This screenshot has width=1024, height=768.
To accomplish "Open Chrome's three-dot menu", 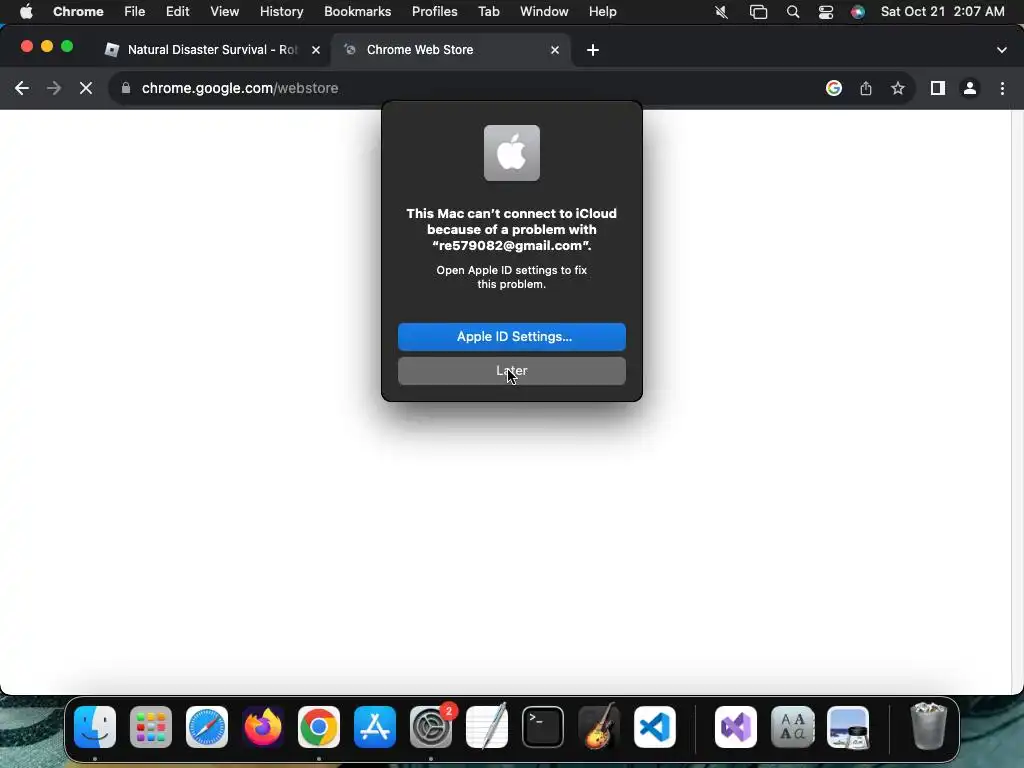I will pos(1002,88).
